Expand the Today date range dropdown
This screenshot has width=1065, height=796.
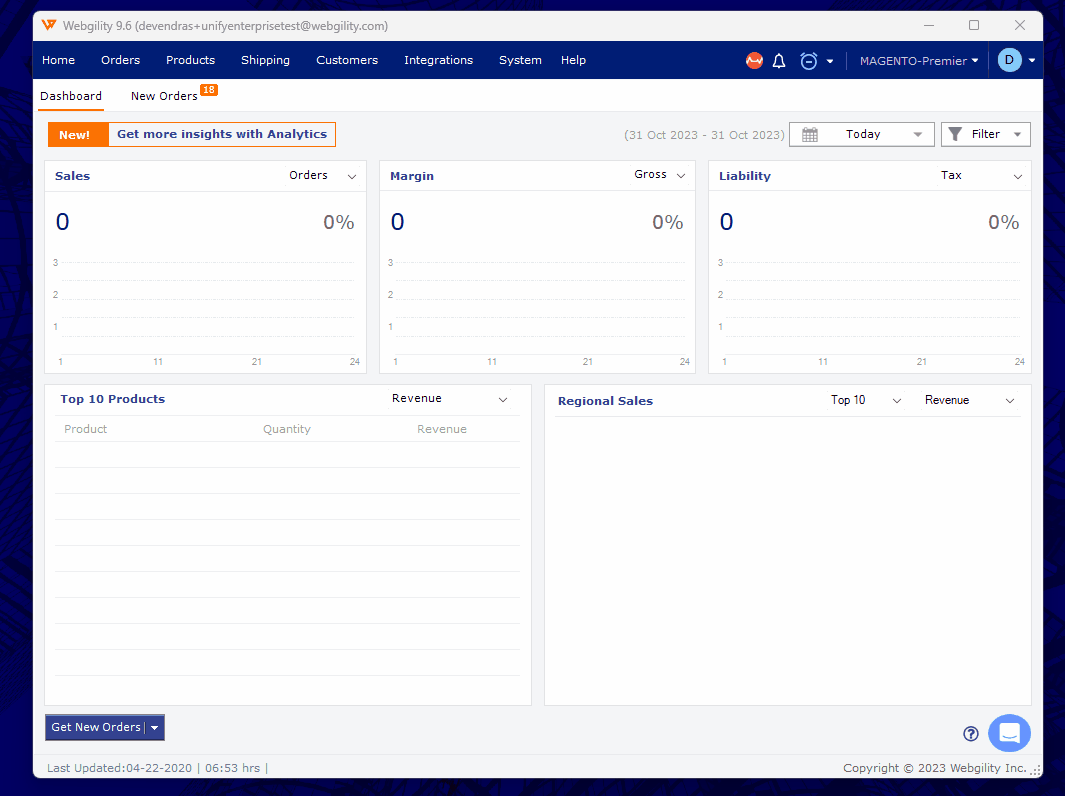tap(917, 135)
